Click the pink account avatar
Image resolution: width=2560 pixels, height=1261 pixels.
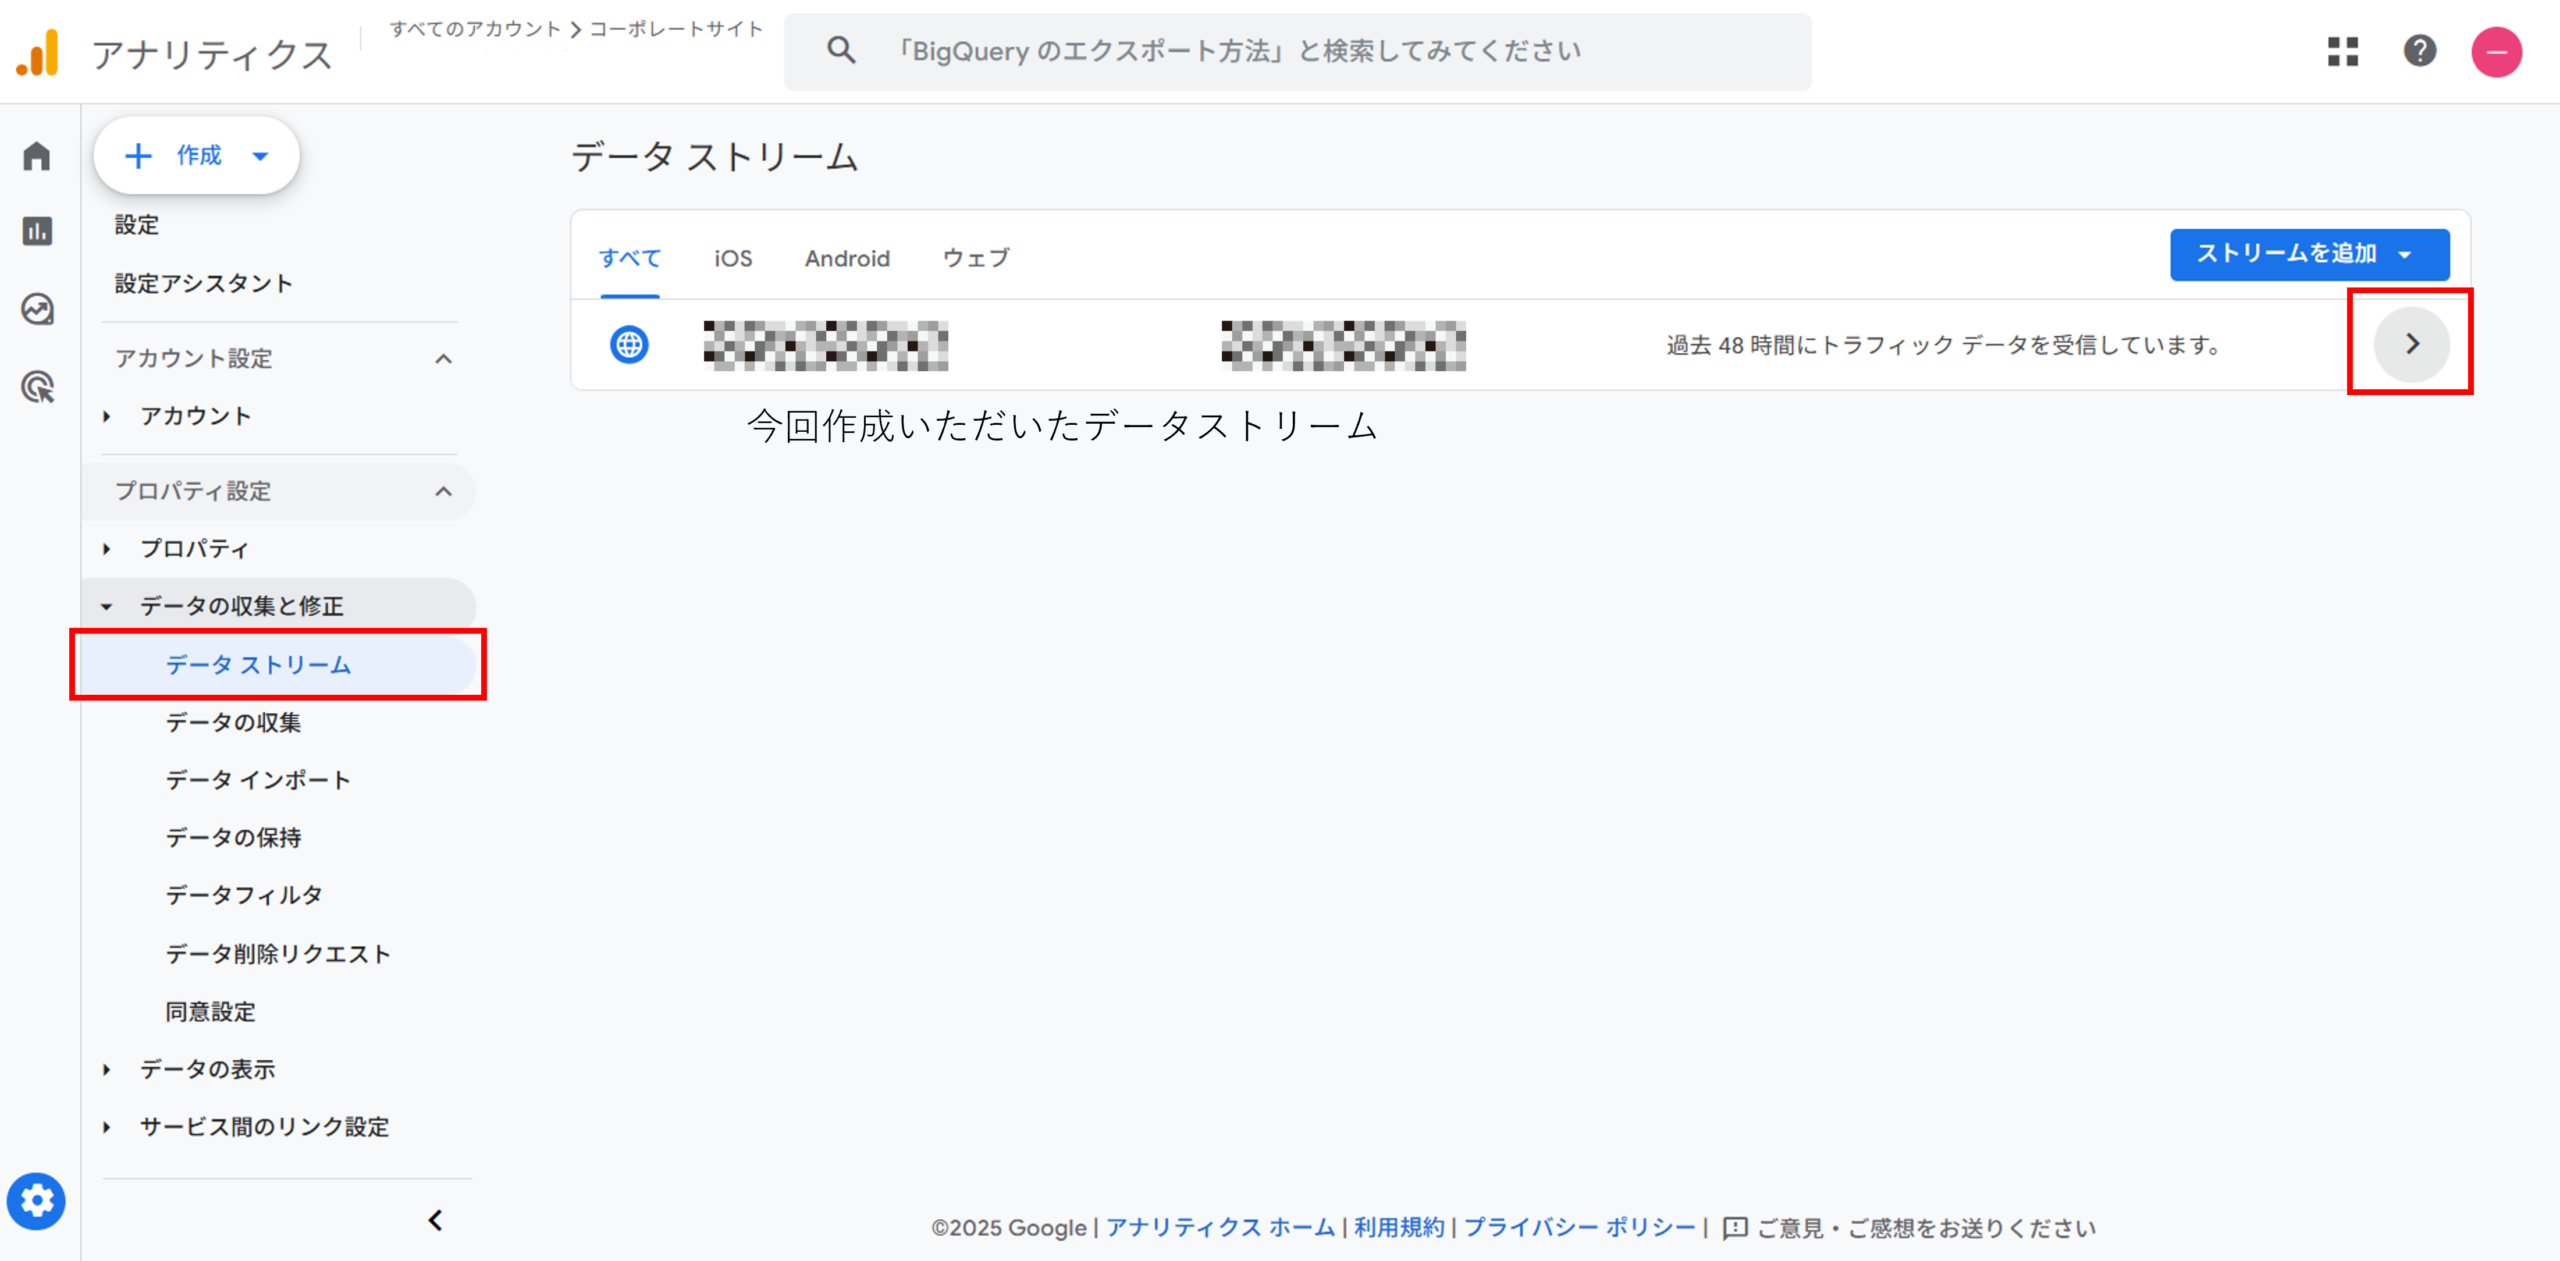[2496, 52]
